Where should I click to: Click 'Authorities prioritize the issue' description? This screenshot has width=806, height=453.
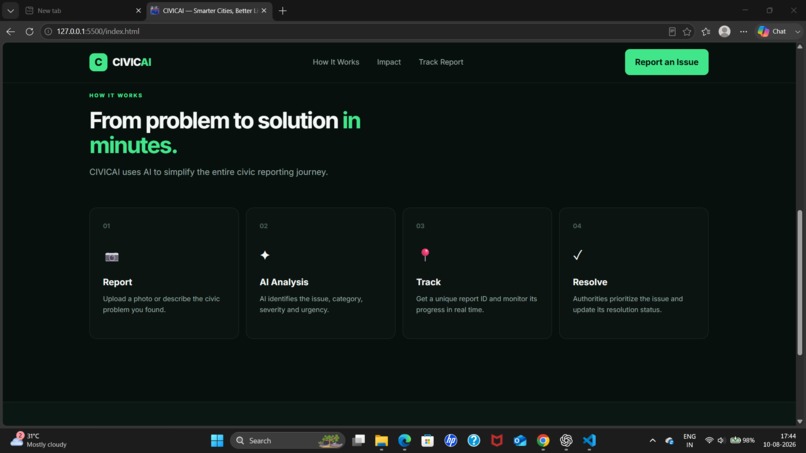pos(628,304)
